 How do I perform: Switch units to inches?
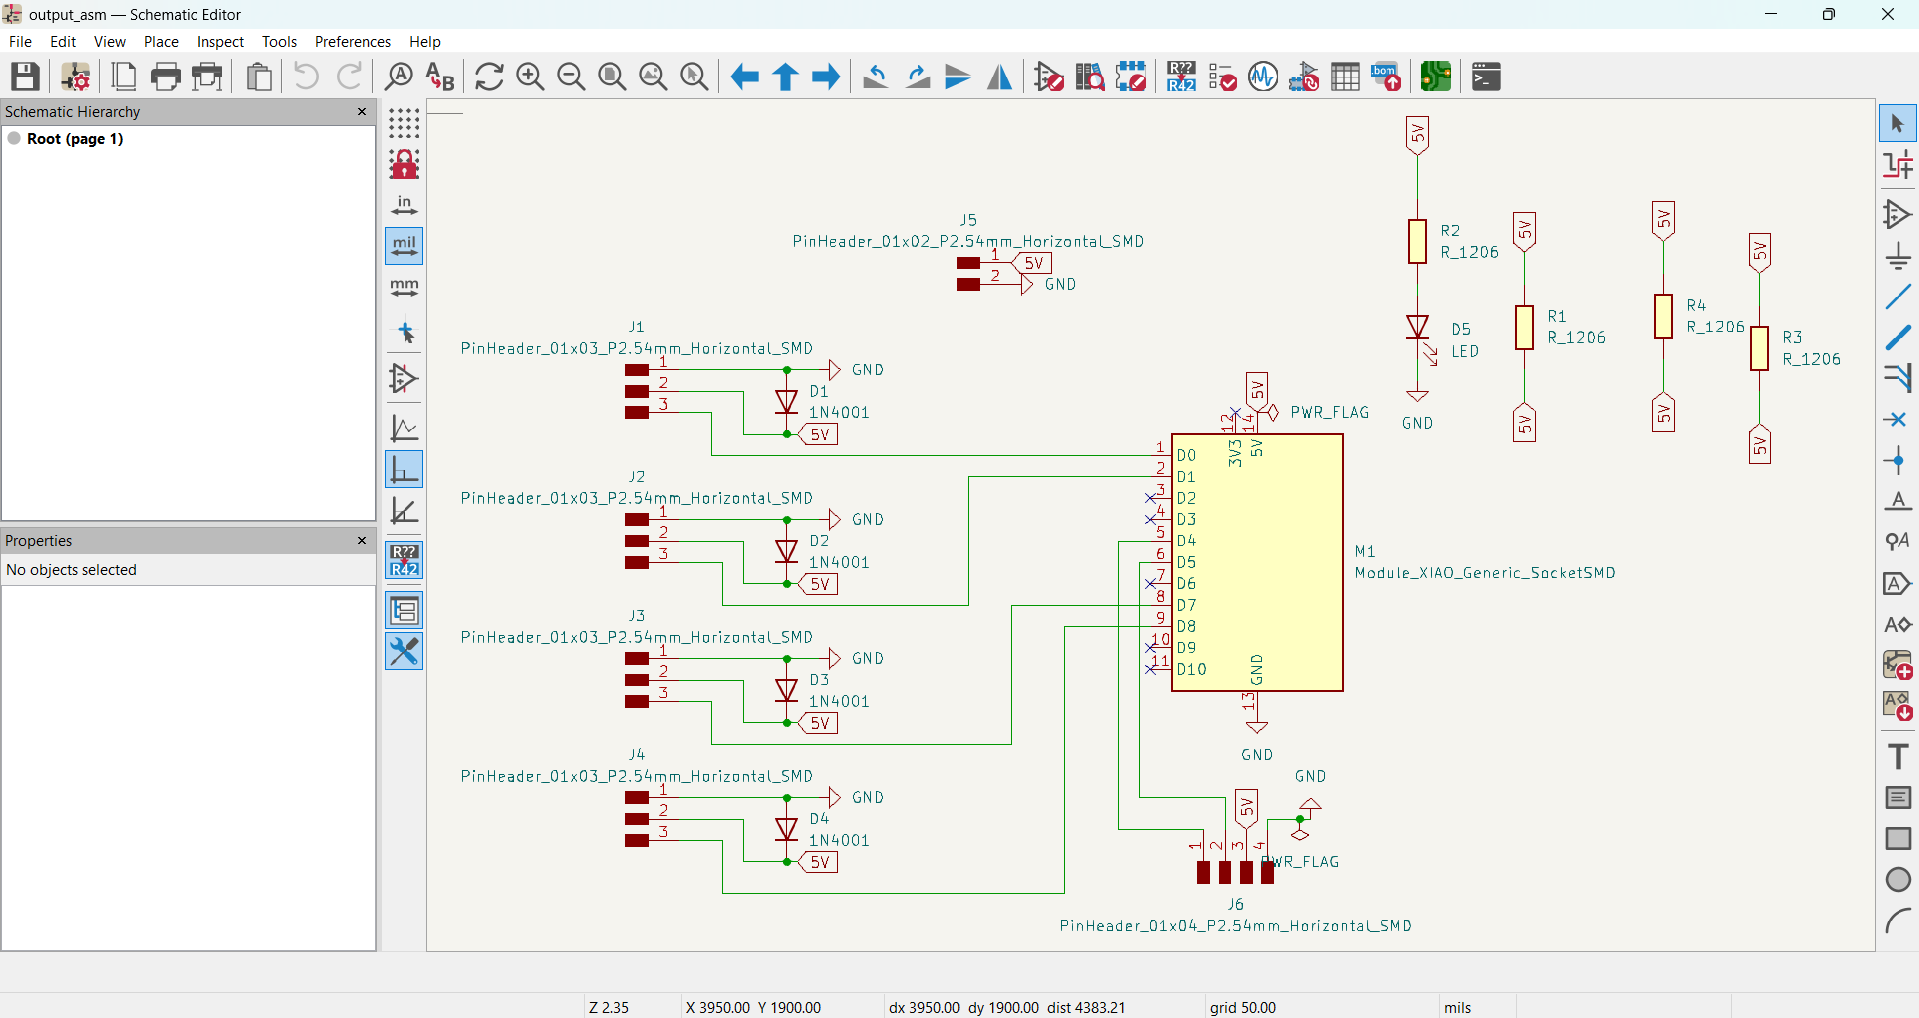(x=404, y=205)
